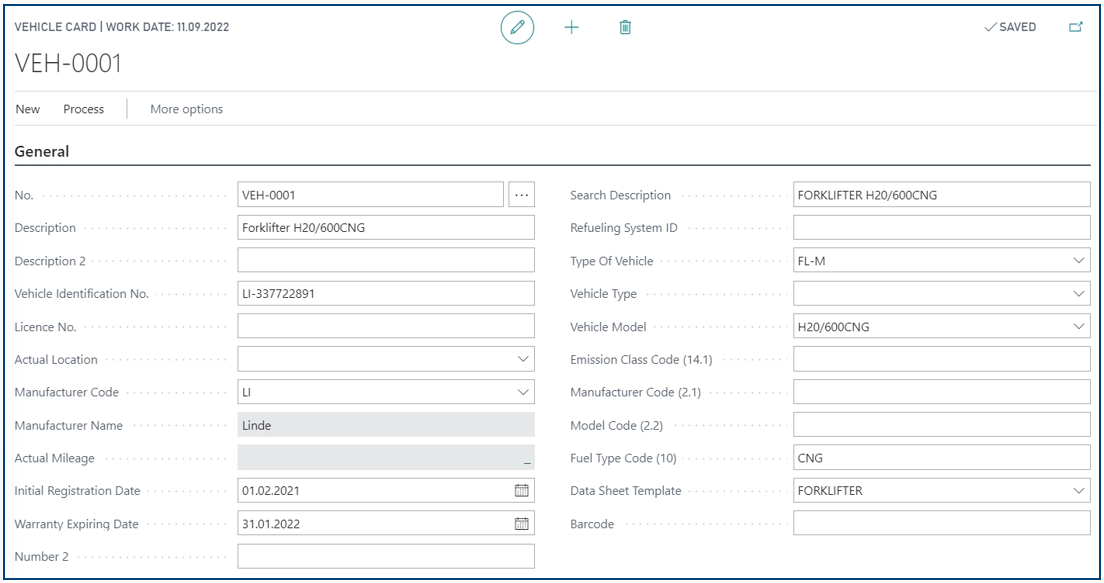Expand the Vehicle Model dropdown

pos(1079,327)
